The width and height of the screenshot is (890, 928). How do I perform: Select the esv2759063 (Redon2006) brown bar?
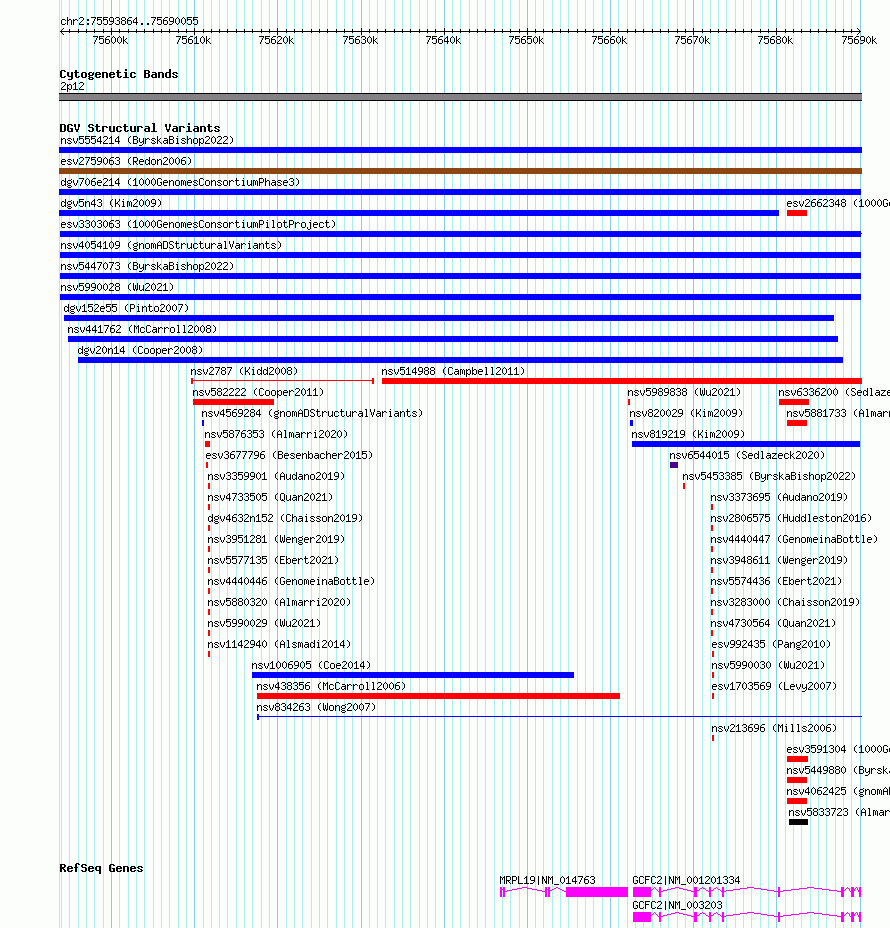[x=460, y=171]
